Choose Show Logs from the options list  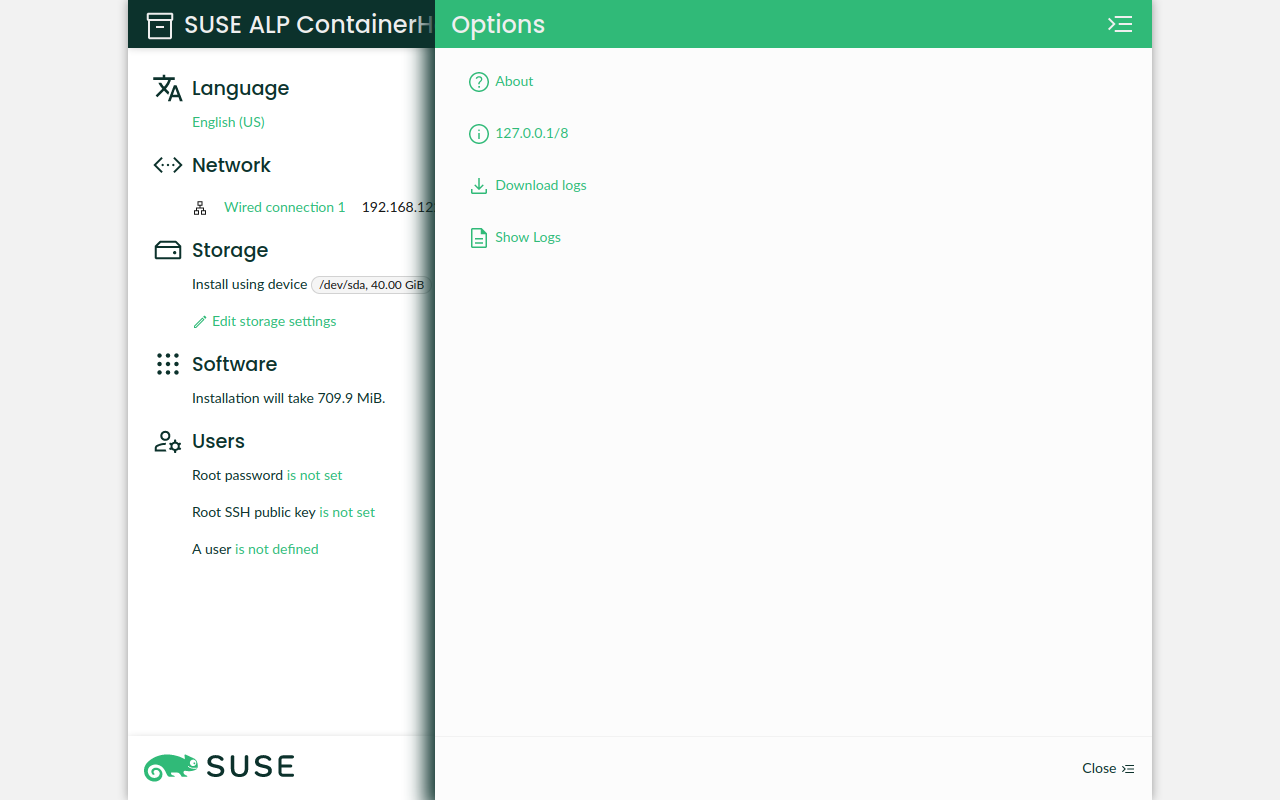(527, 238)
